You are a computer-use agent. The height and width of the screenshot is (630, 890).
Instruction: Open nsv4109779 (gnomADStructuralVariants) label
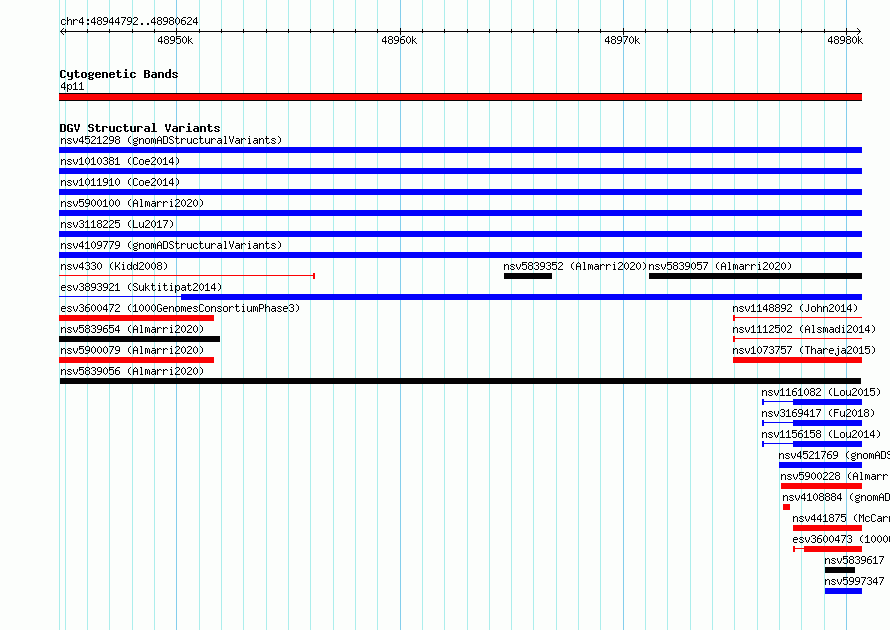(x=171, y=245)
